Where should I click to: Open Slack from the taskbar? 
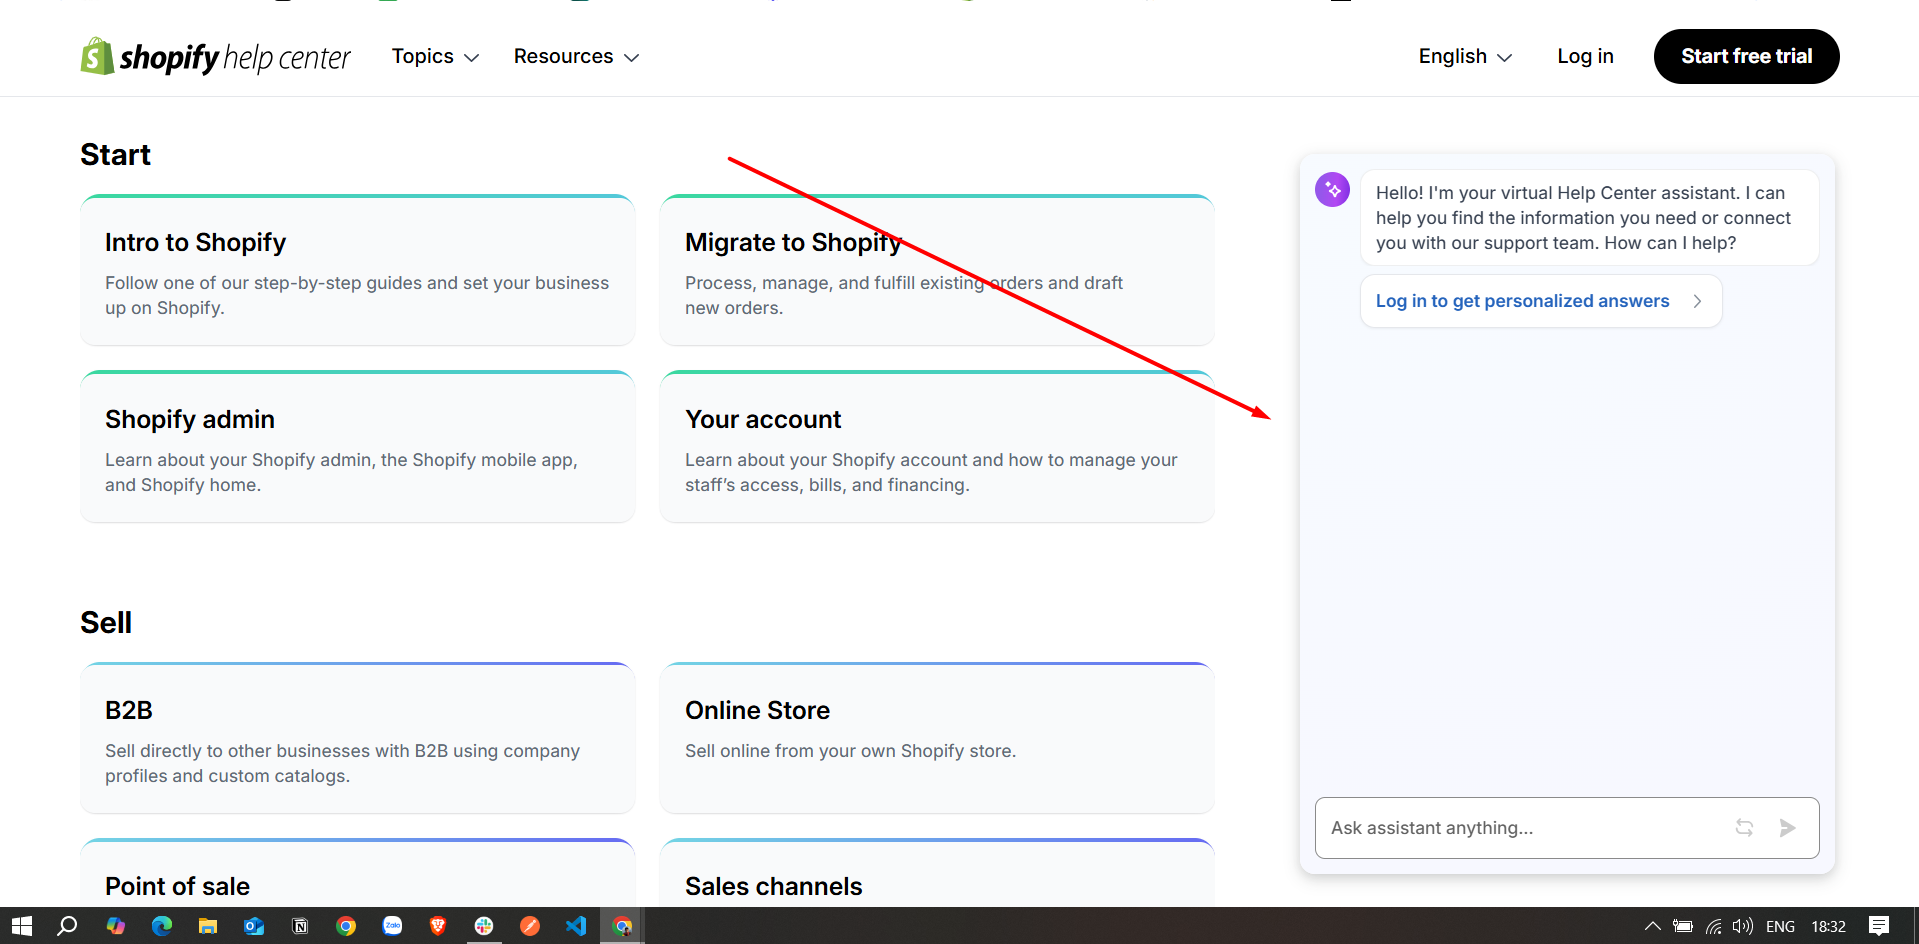[x=484, y=926]
